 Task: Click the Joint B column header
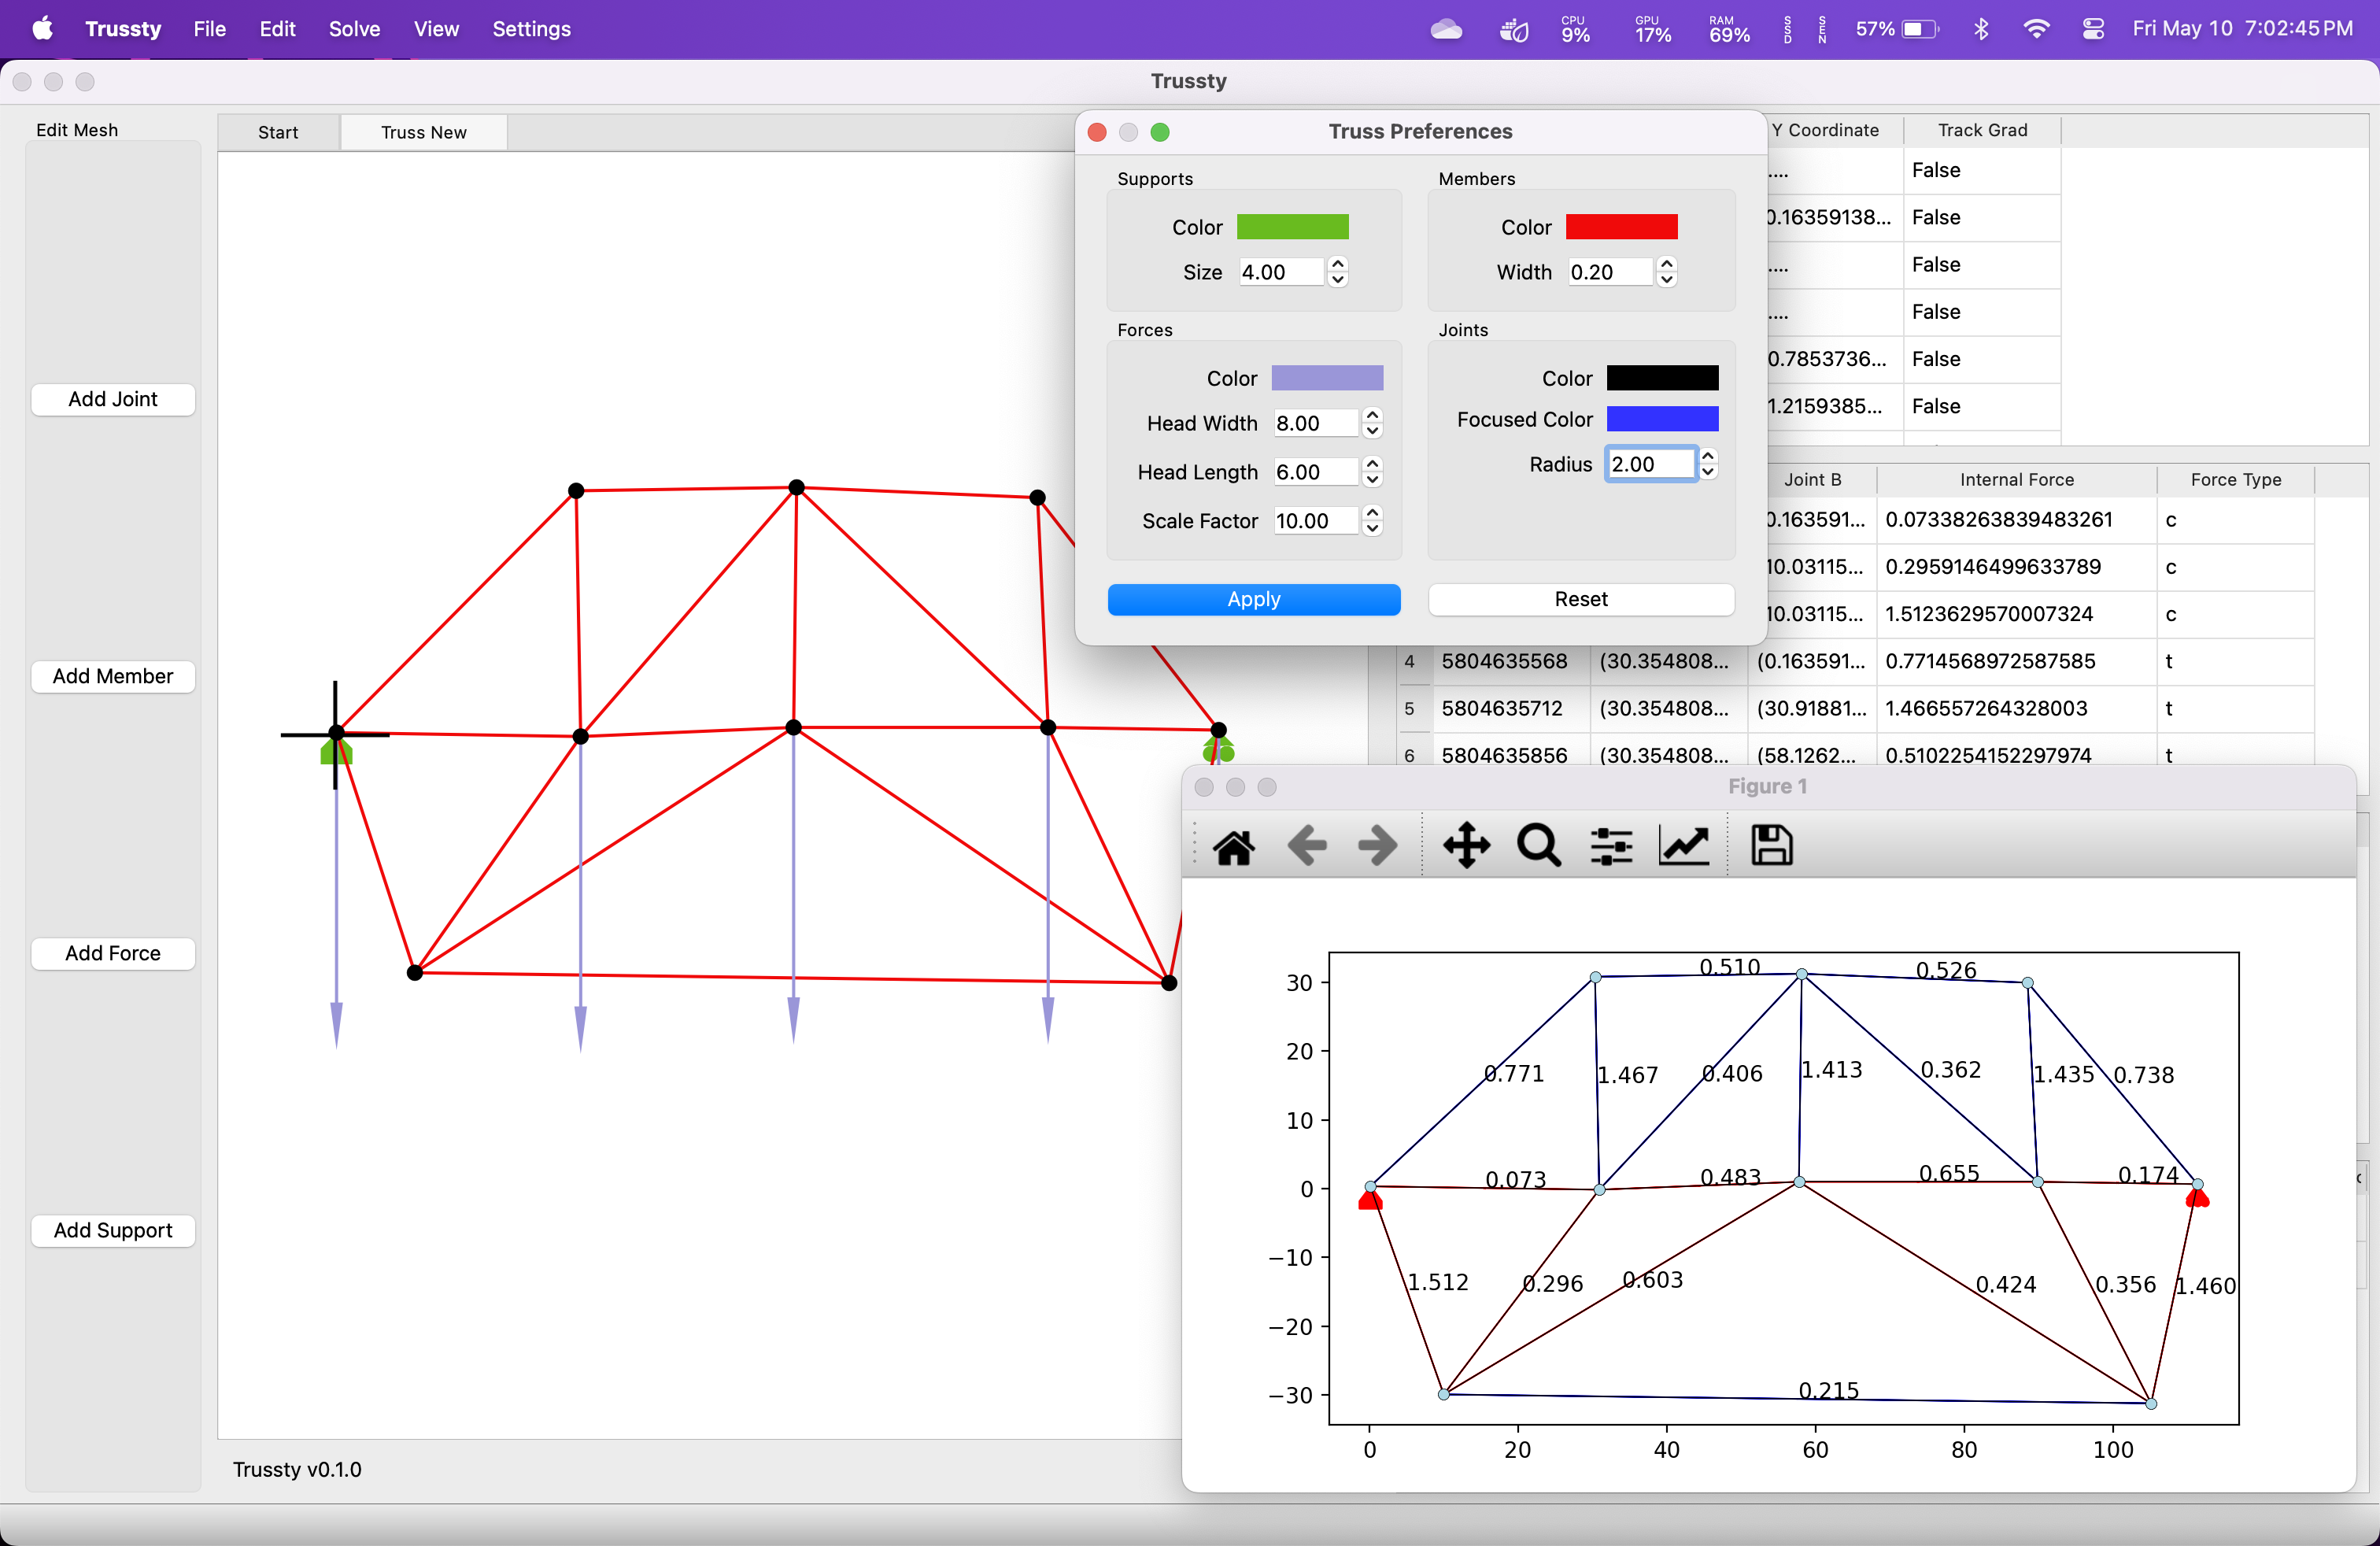click(1812, 480)
